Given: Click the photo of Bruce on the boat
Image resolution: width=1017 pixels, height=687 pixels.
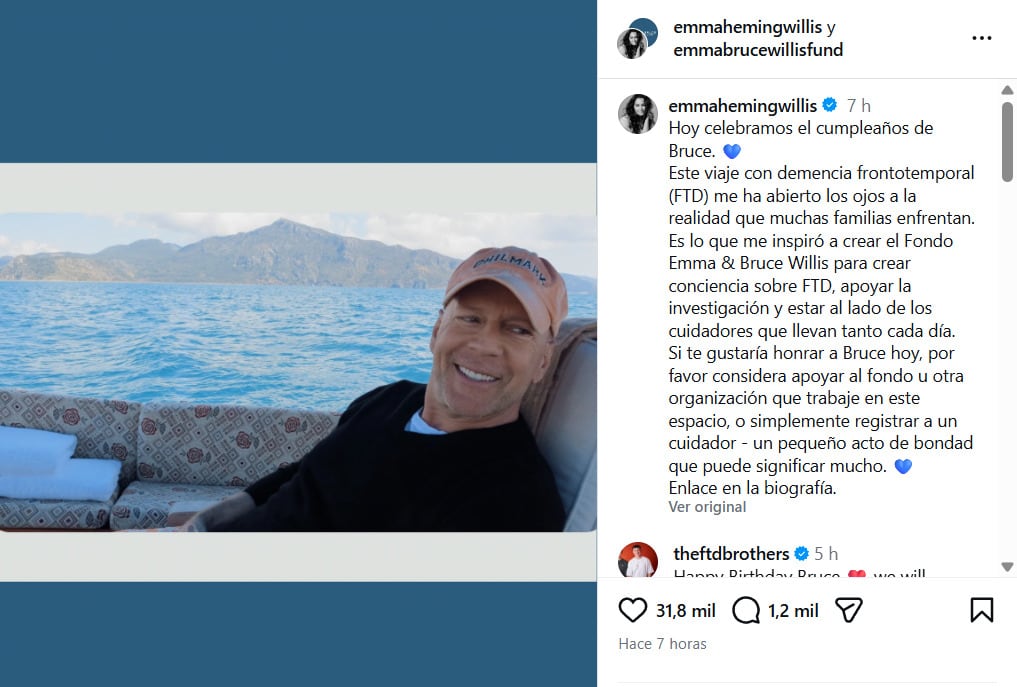Looking at the screenshot, I should 300,370.
